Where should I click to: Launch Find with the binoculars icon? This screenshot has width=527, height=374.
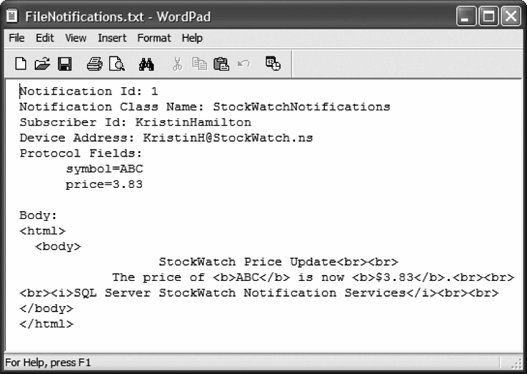pos(146,64)
